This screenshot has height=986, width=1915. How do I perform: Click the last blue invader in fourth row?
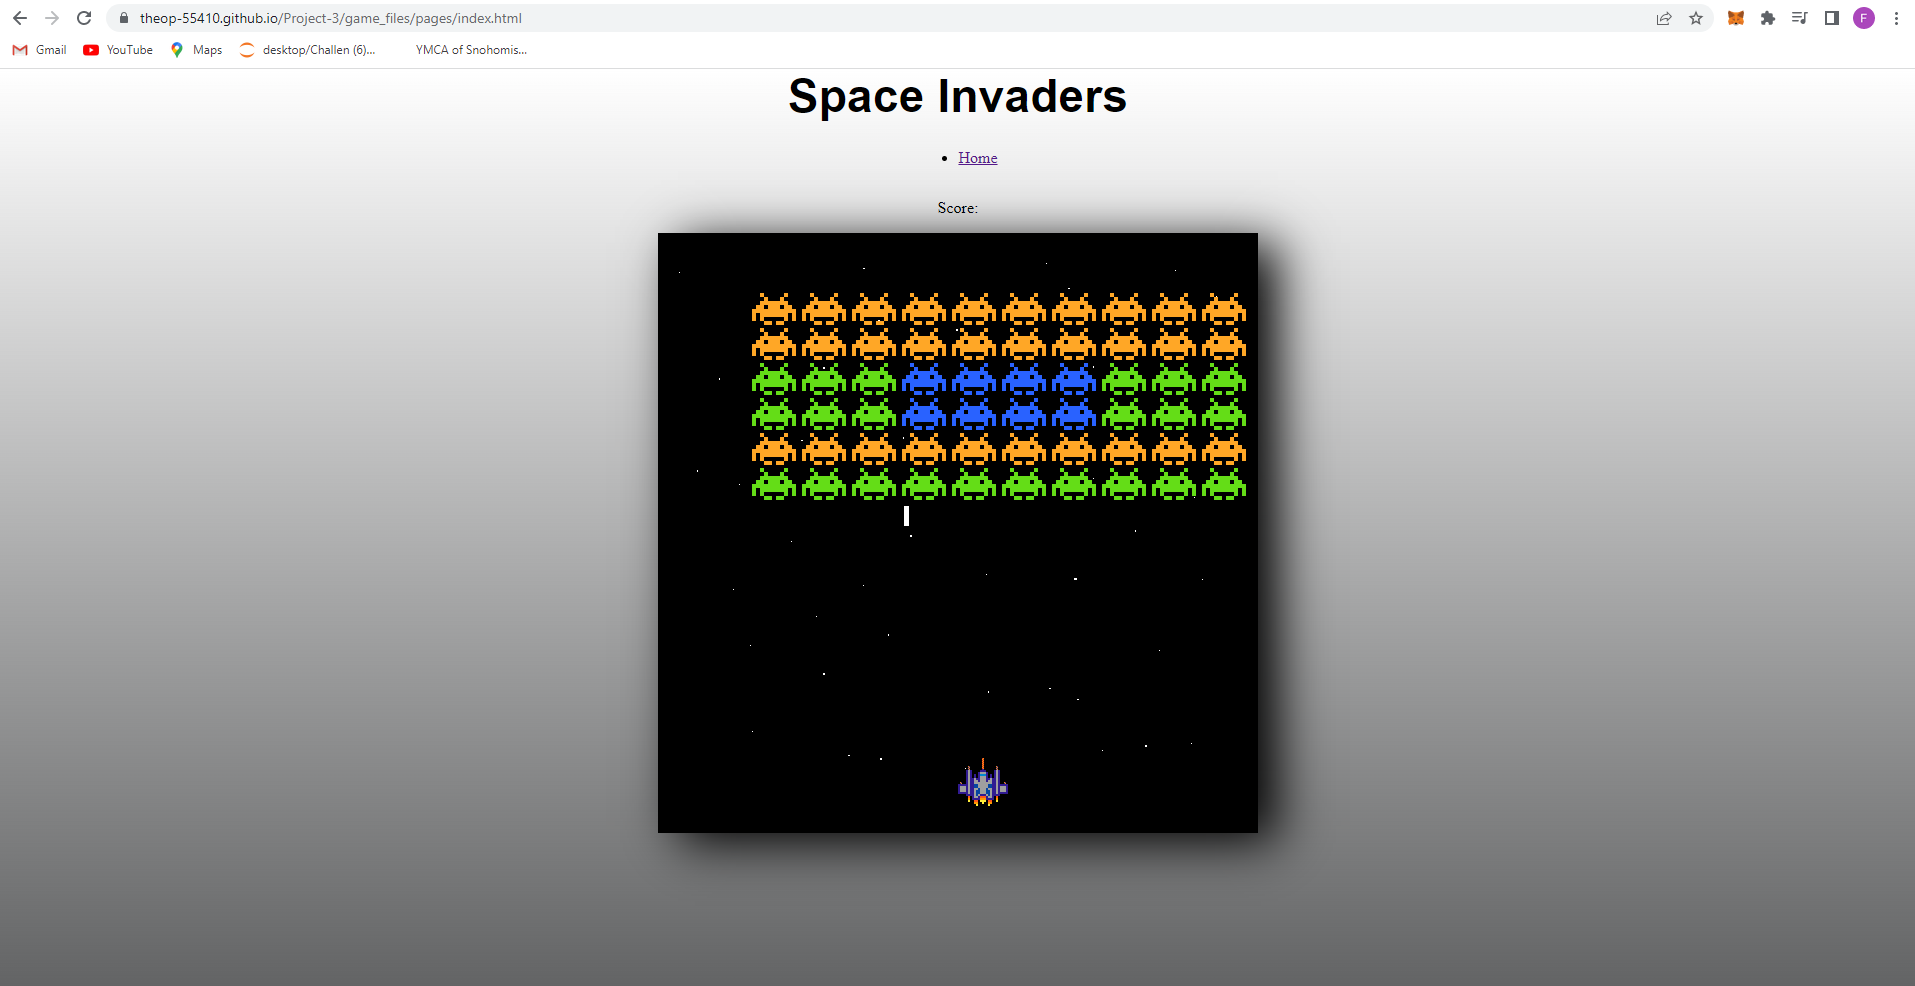pos(1074,414)
